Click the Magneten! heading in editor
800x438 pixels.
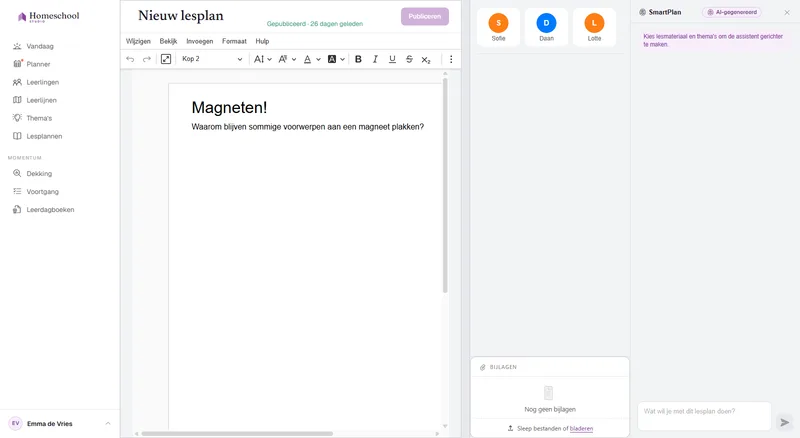pos(229,108)
